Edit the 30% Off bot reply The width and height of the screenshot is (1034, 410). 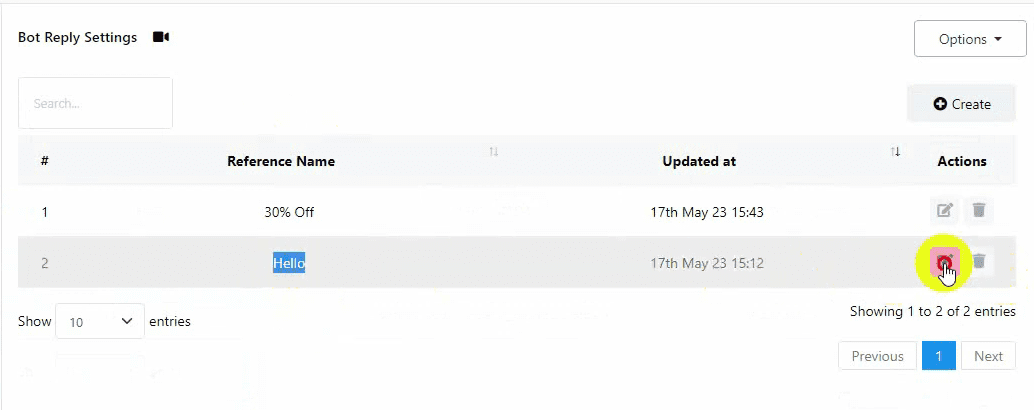944,210
